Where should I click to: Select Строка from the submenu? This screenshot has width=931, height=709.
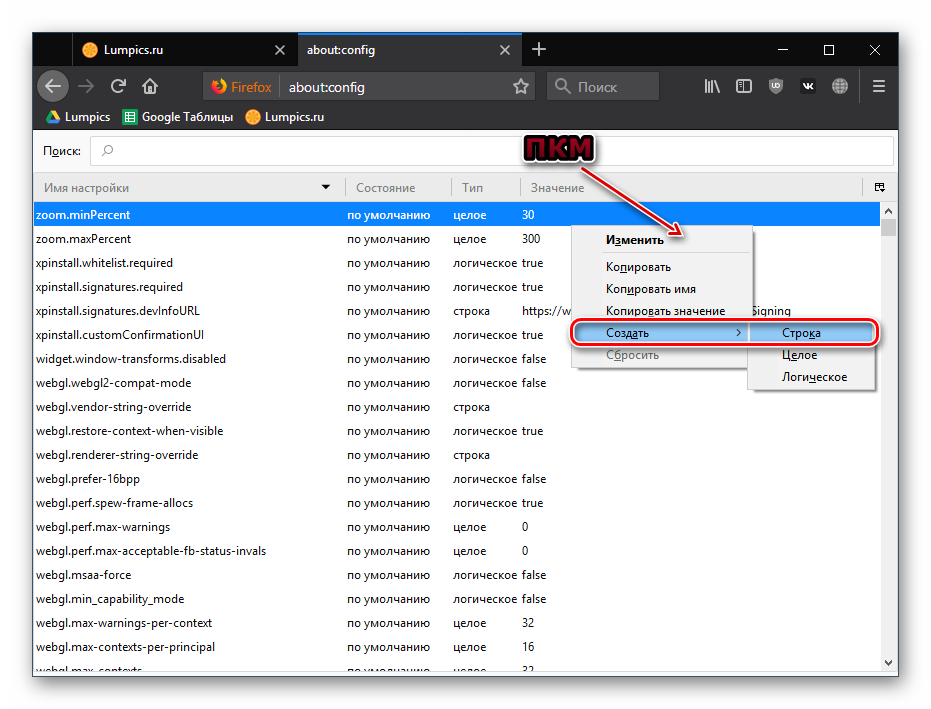coord(812,332)
